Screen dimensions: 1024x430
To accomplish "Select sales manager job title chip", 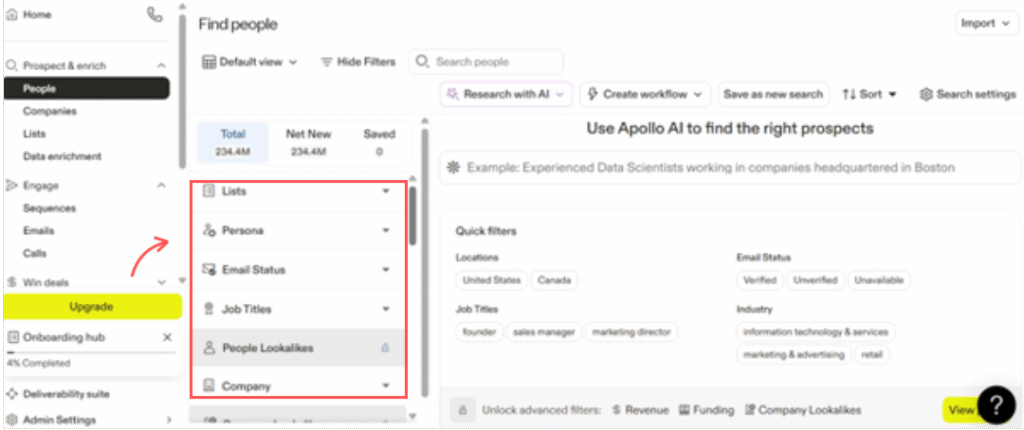I will point(544,332).
